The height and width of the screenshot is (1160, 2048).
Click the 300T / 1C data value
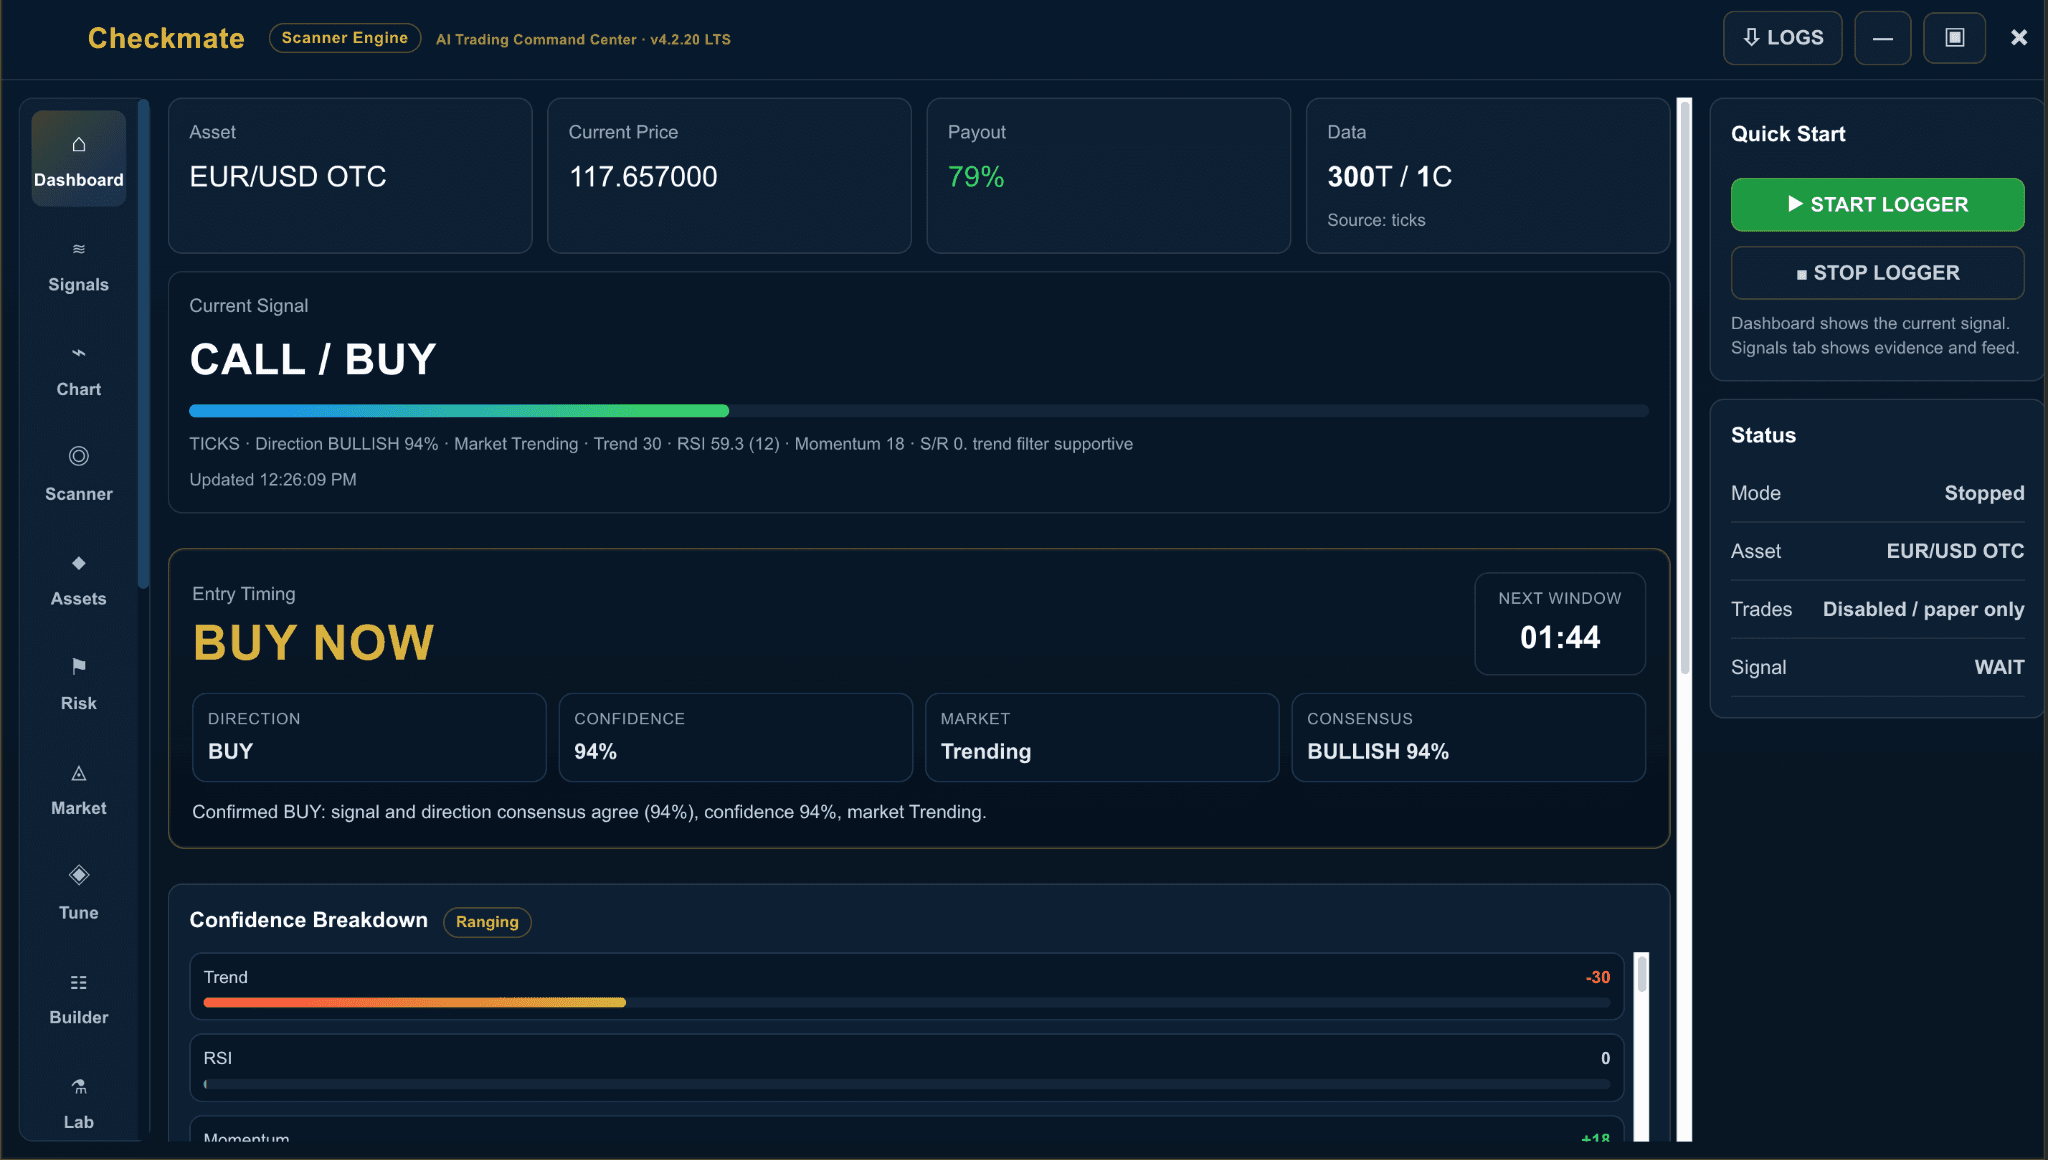point(1389,177)
